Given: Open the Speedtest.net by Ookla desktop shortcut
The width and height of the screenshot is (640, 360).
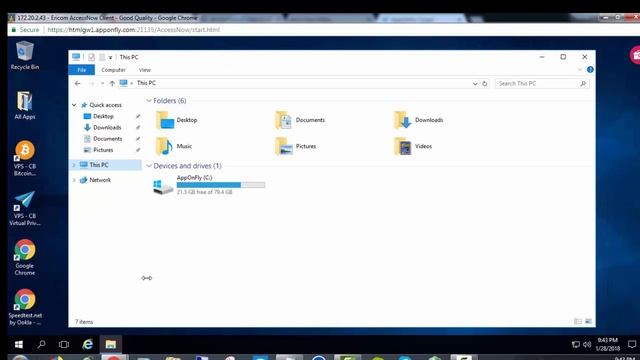Looking at the screenshot, I should coord(24,307).
